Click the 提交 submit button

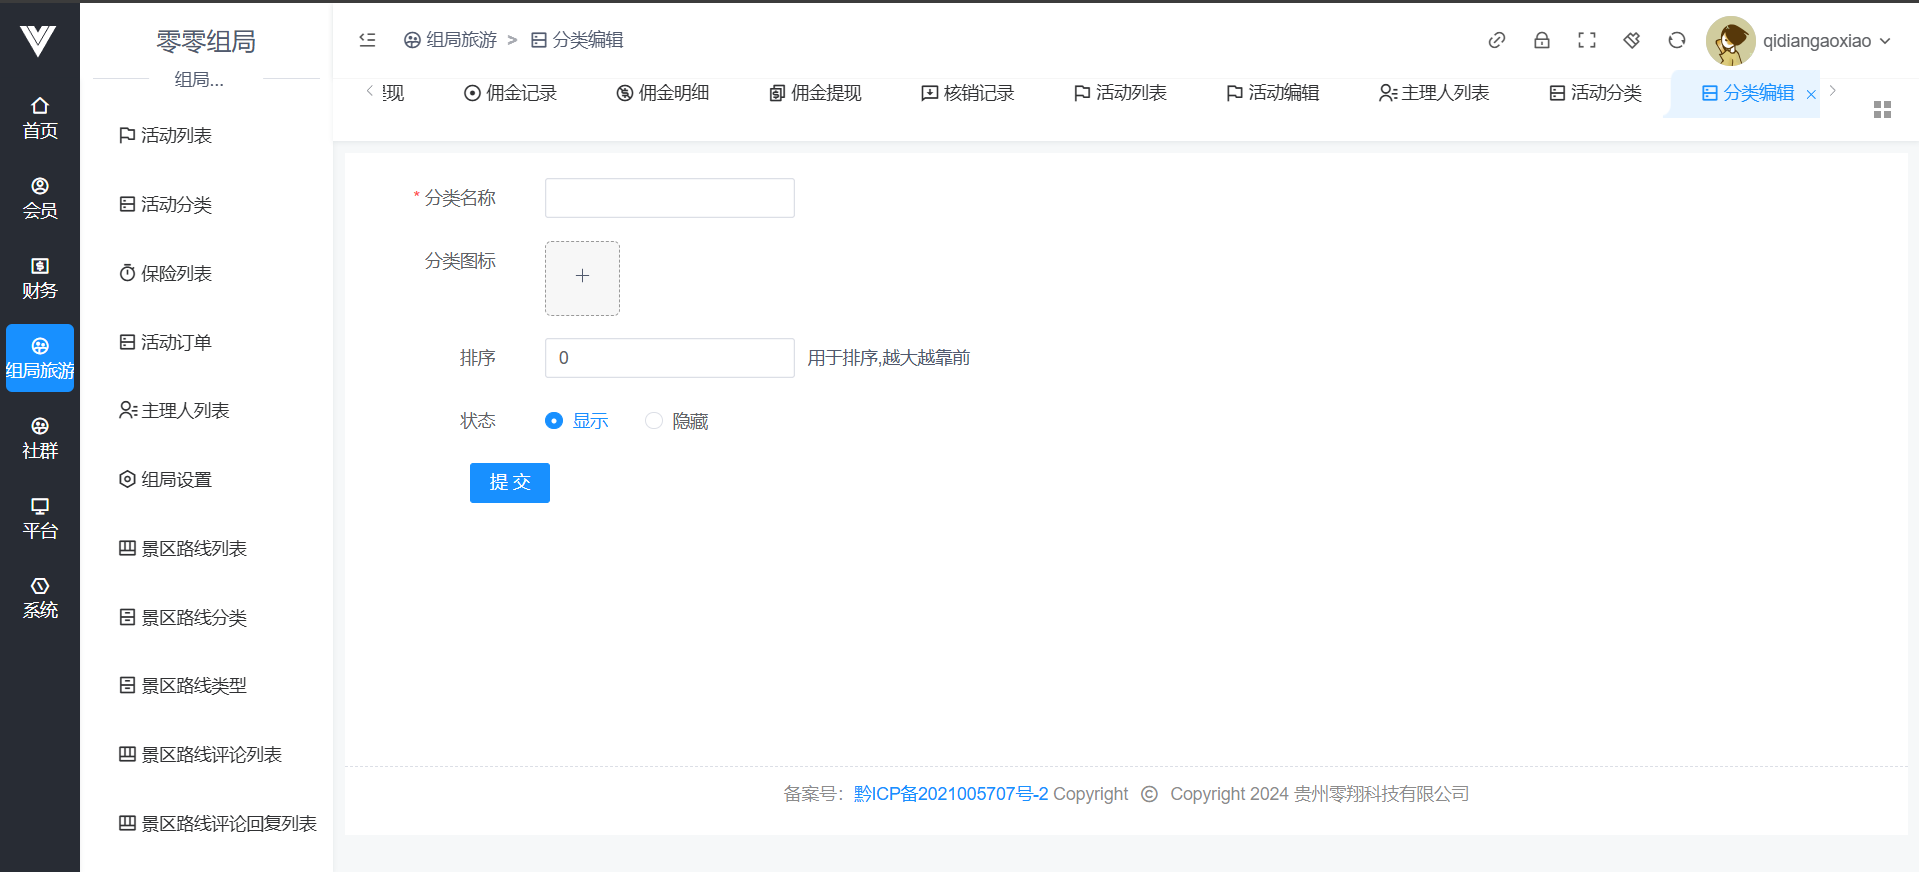[x=509, y=483]
